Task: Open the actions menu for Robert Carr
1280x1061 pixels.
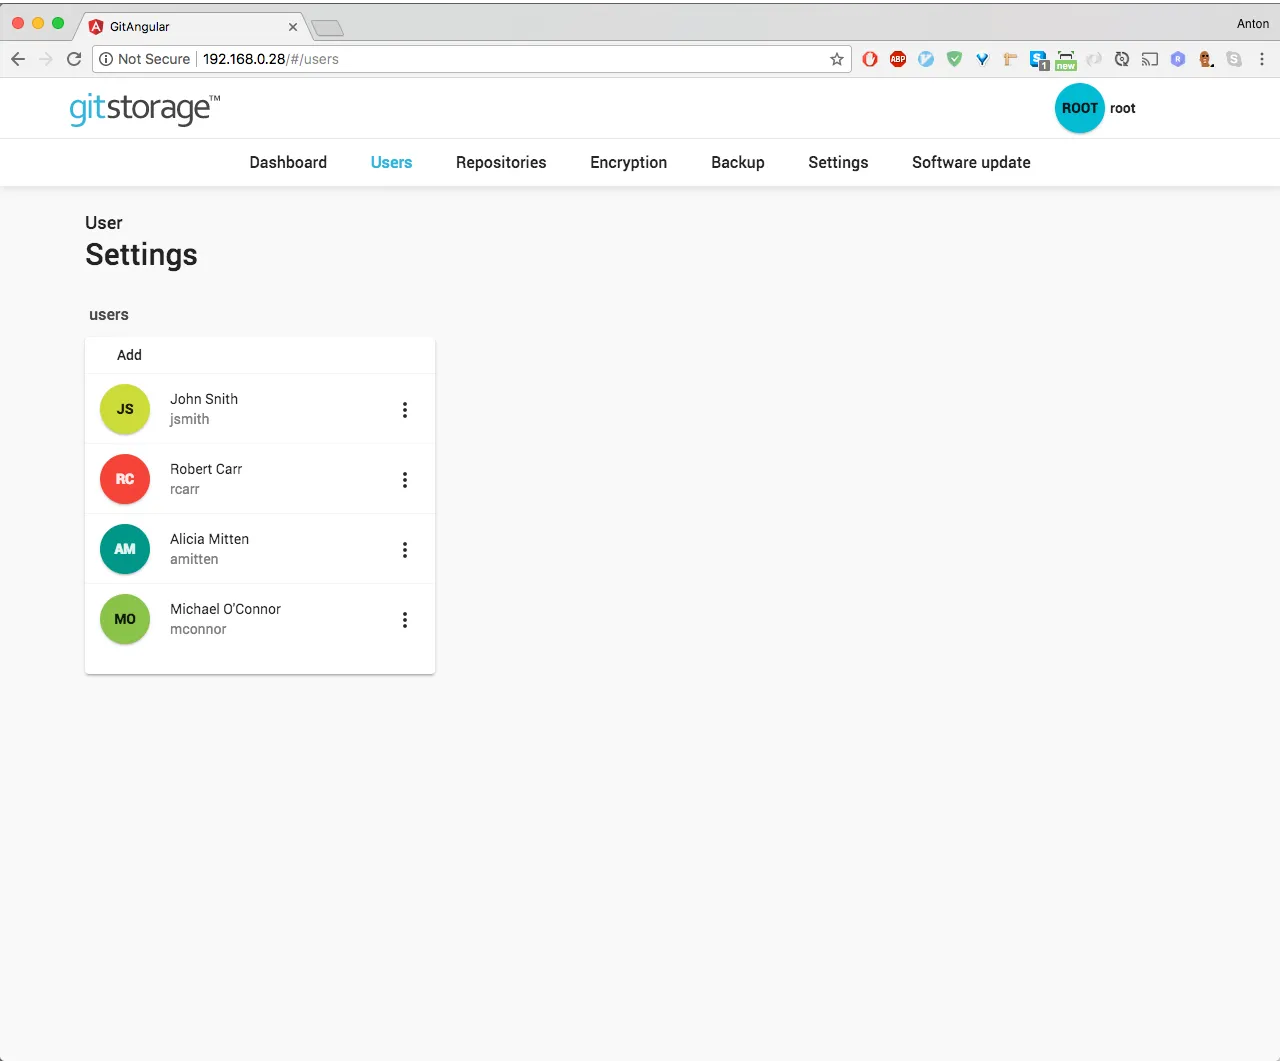Action: tap(405, 479)
